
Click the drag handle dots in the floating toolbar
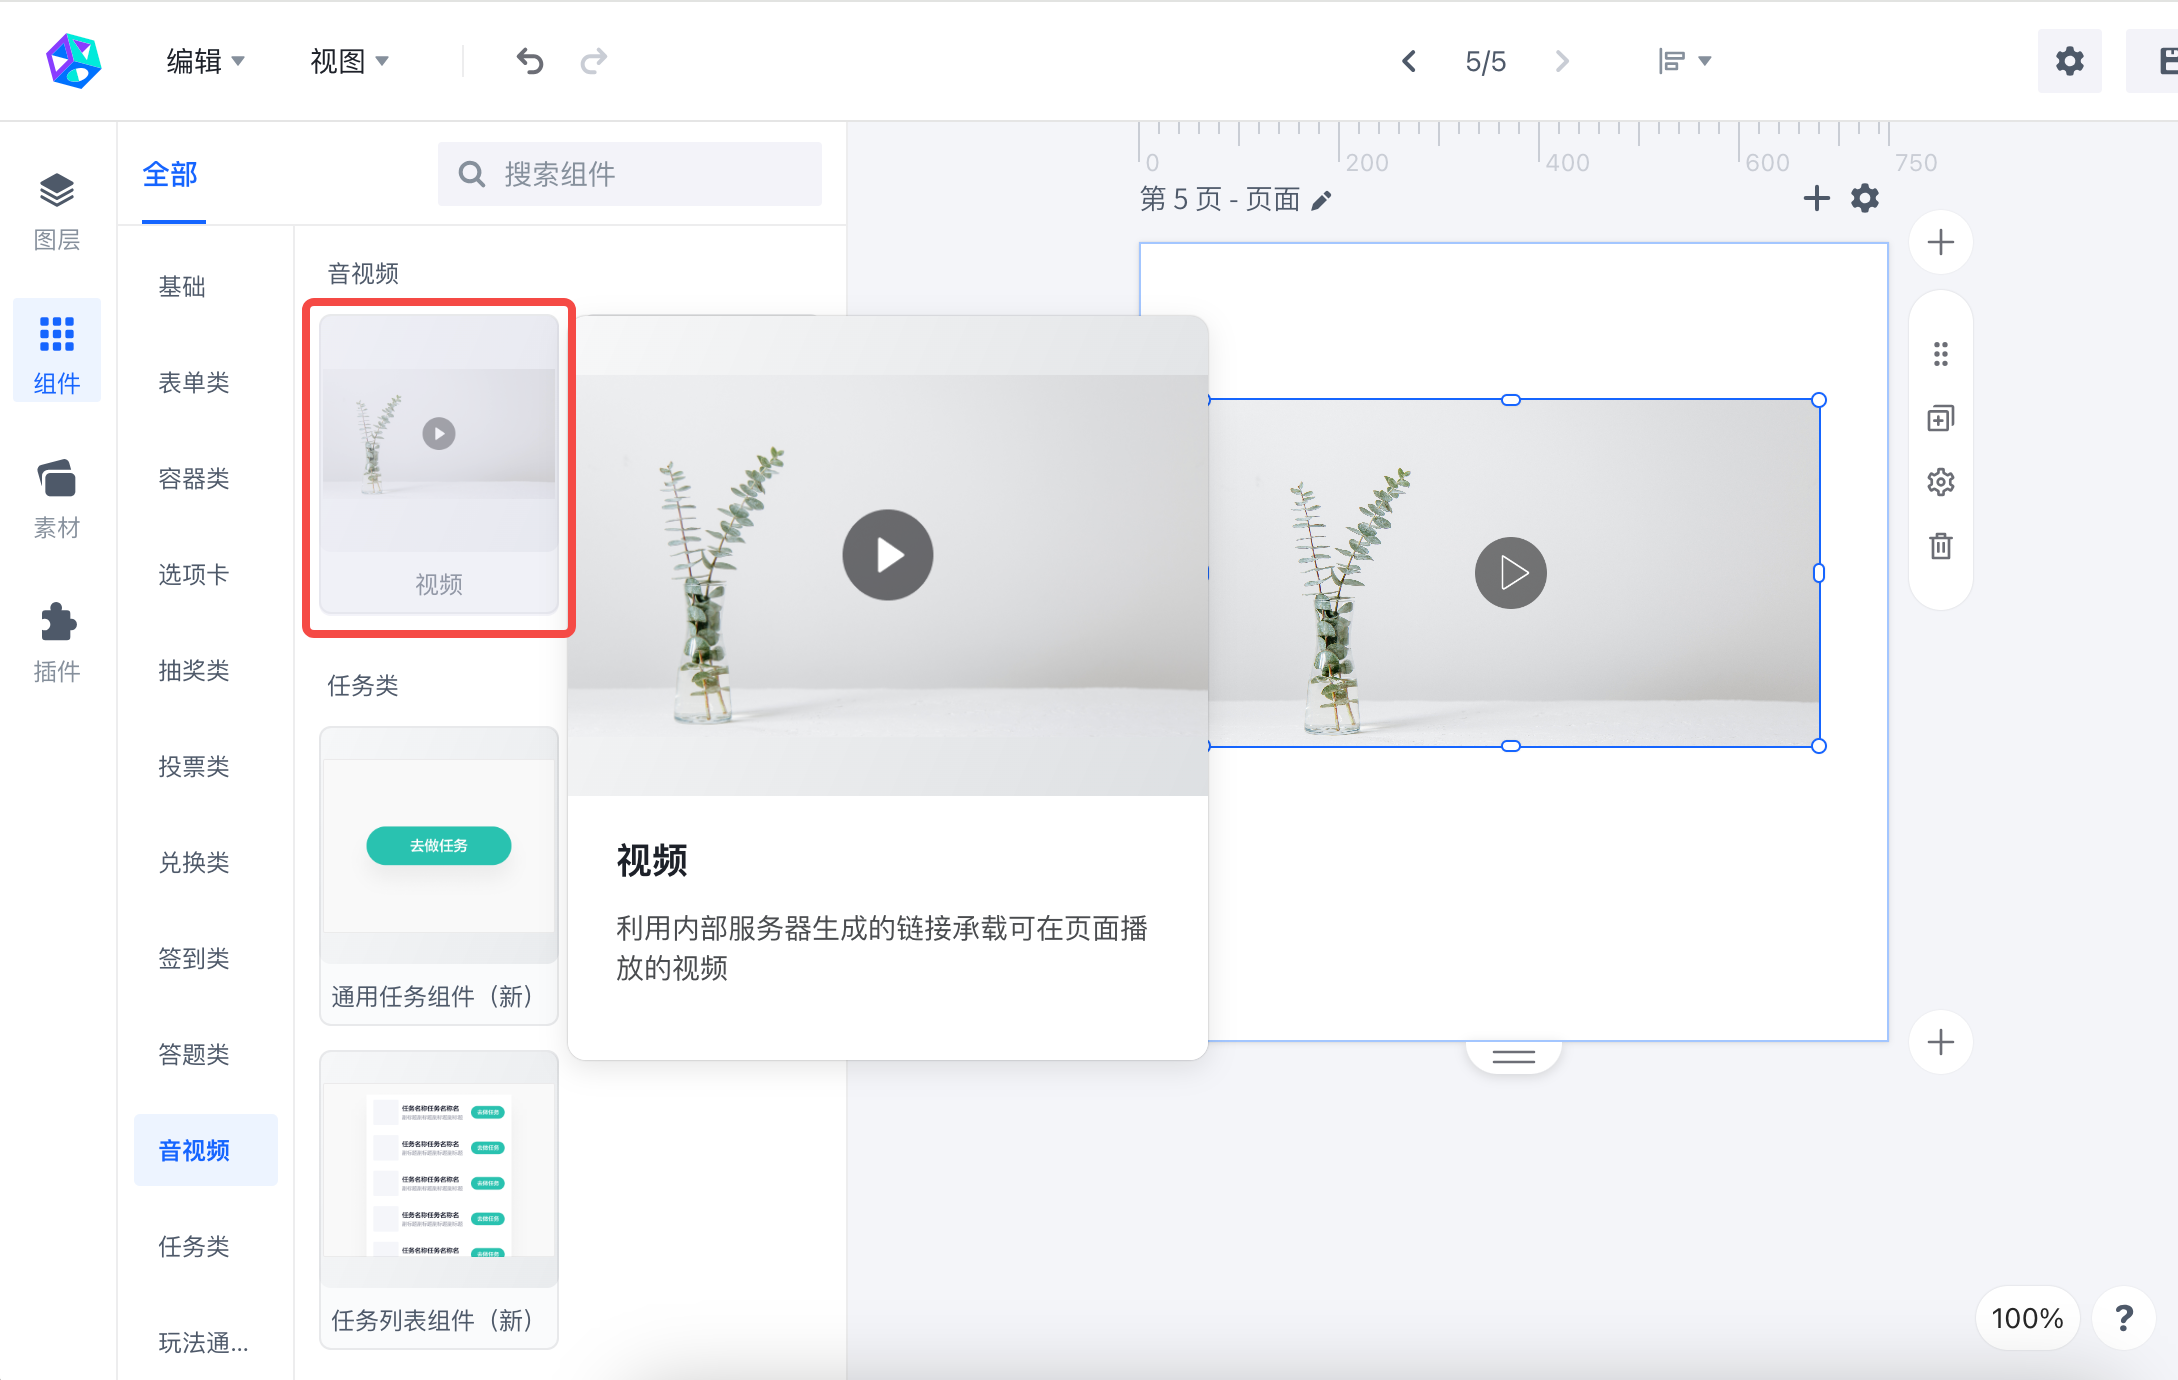click(1941, 354)
